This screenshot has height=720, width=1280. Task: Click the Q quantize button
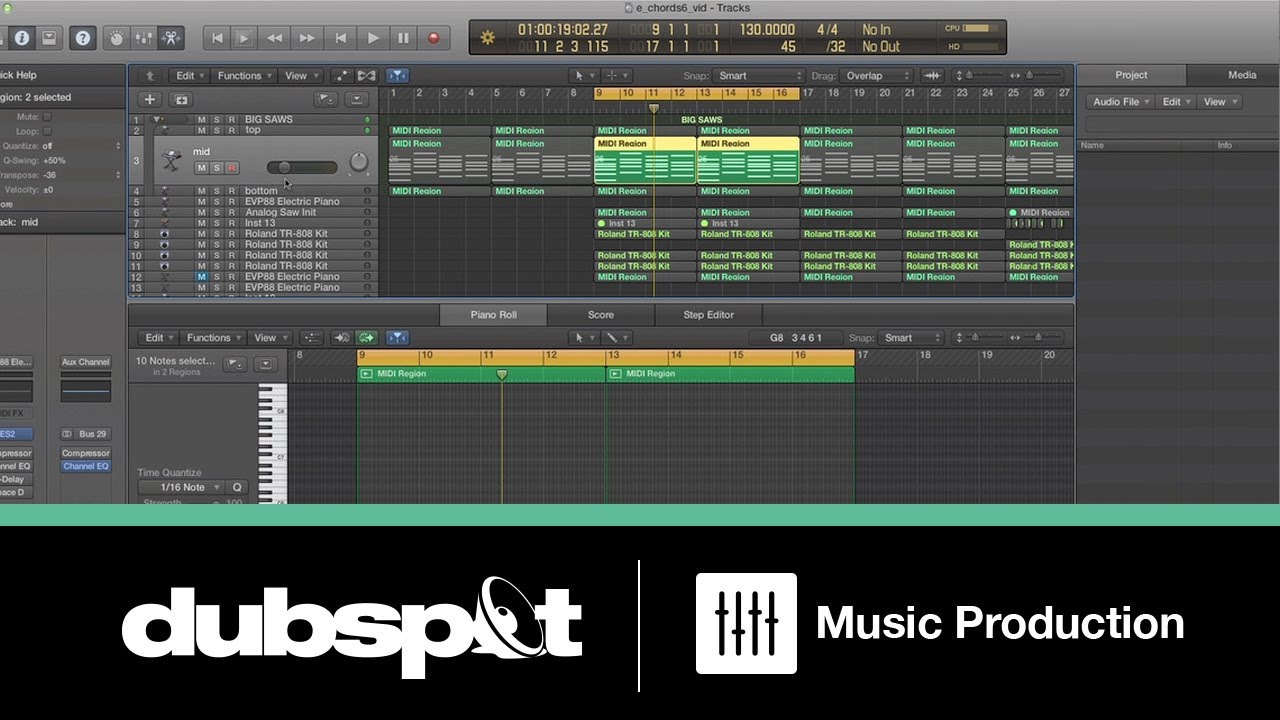pyautogui.click(x=237, y=488)
